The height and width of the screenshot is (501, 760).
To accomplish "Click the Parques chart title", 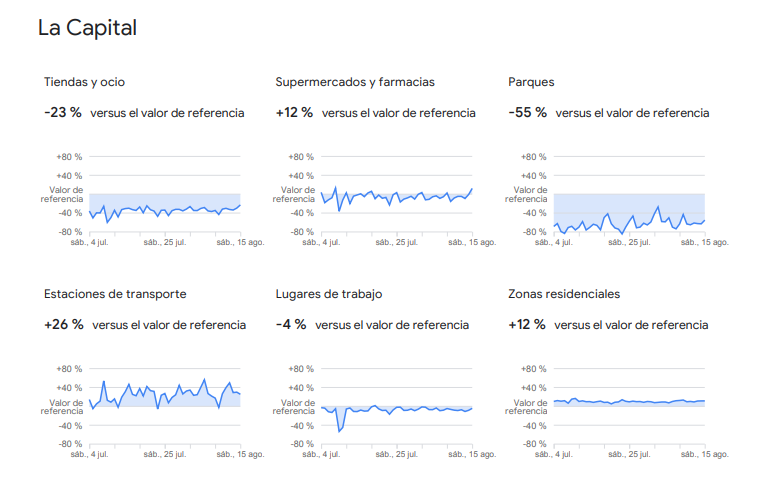I will pos(531,82).
